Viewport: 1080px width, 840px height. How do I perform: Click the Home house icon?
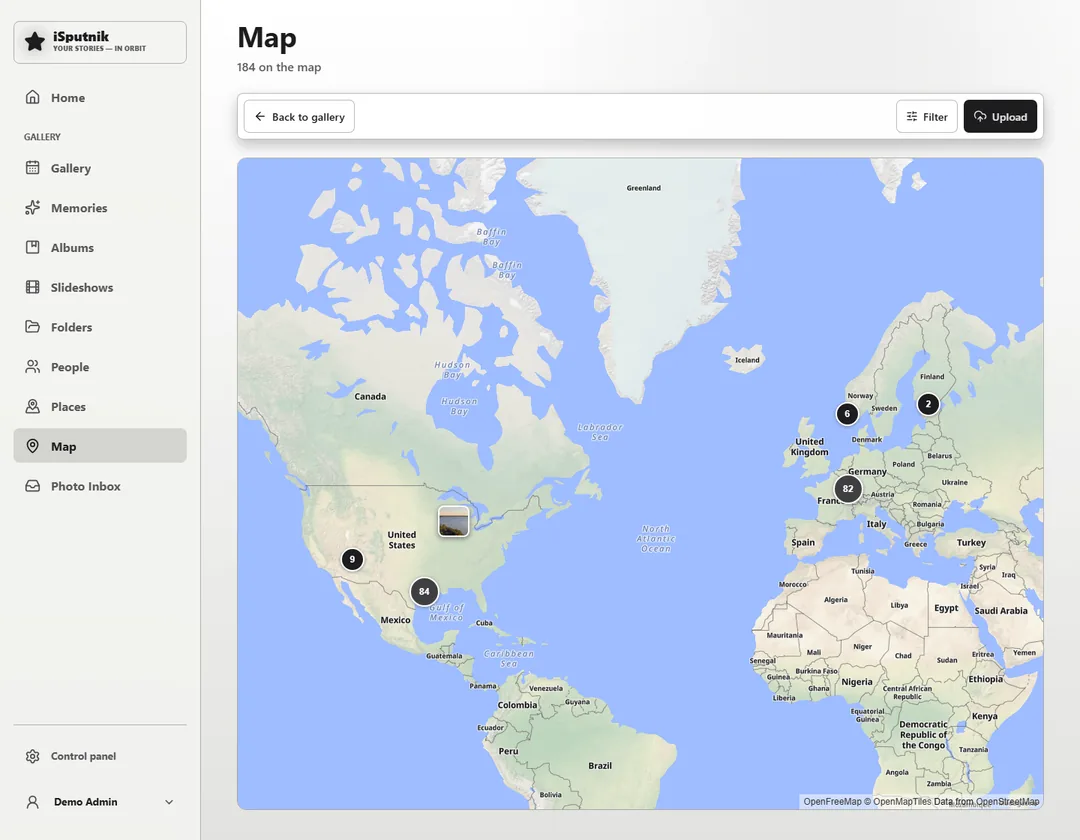tap(32, 97)
